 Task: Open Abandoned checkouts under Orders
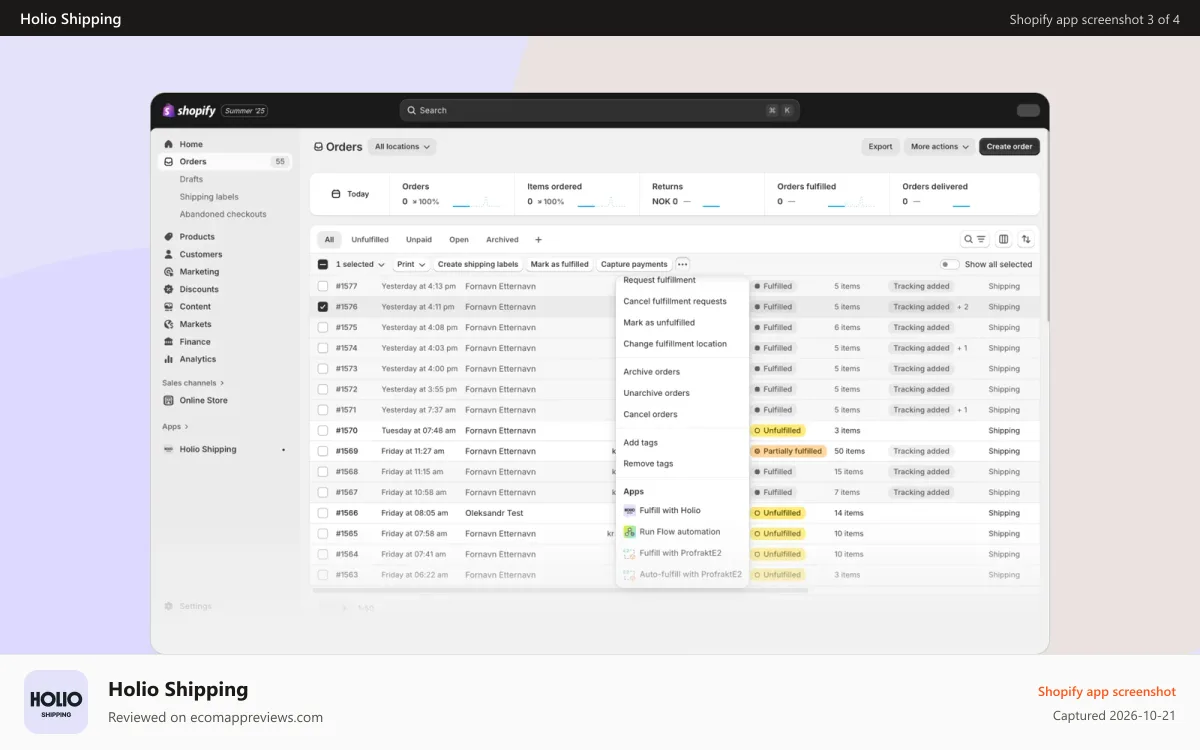(x=223, y=214)
